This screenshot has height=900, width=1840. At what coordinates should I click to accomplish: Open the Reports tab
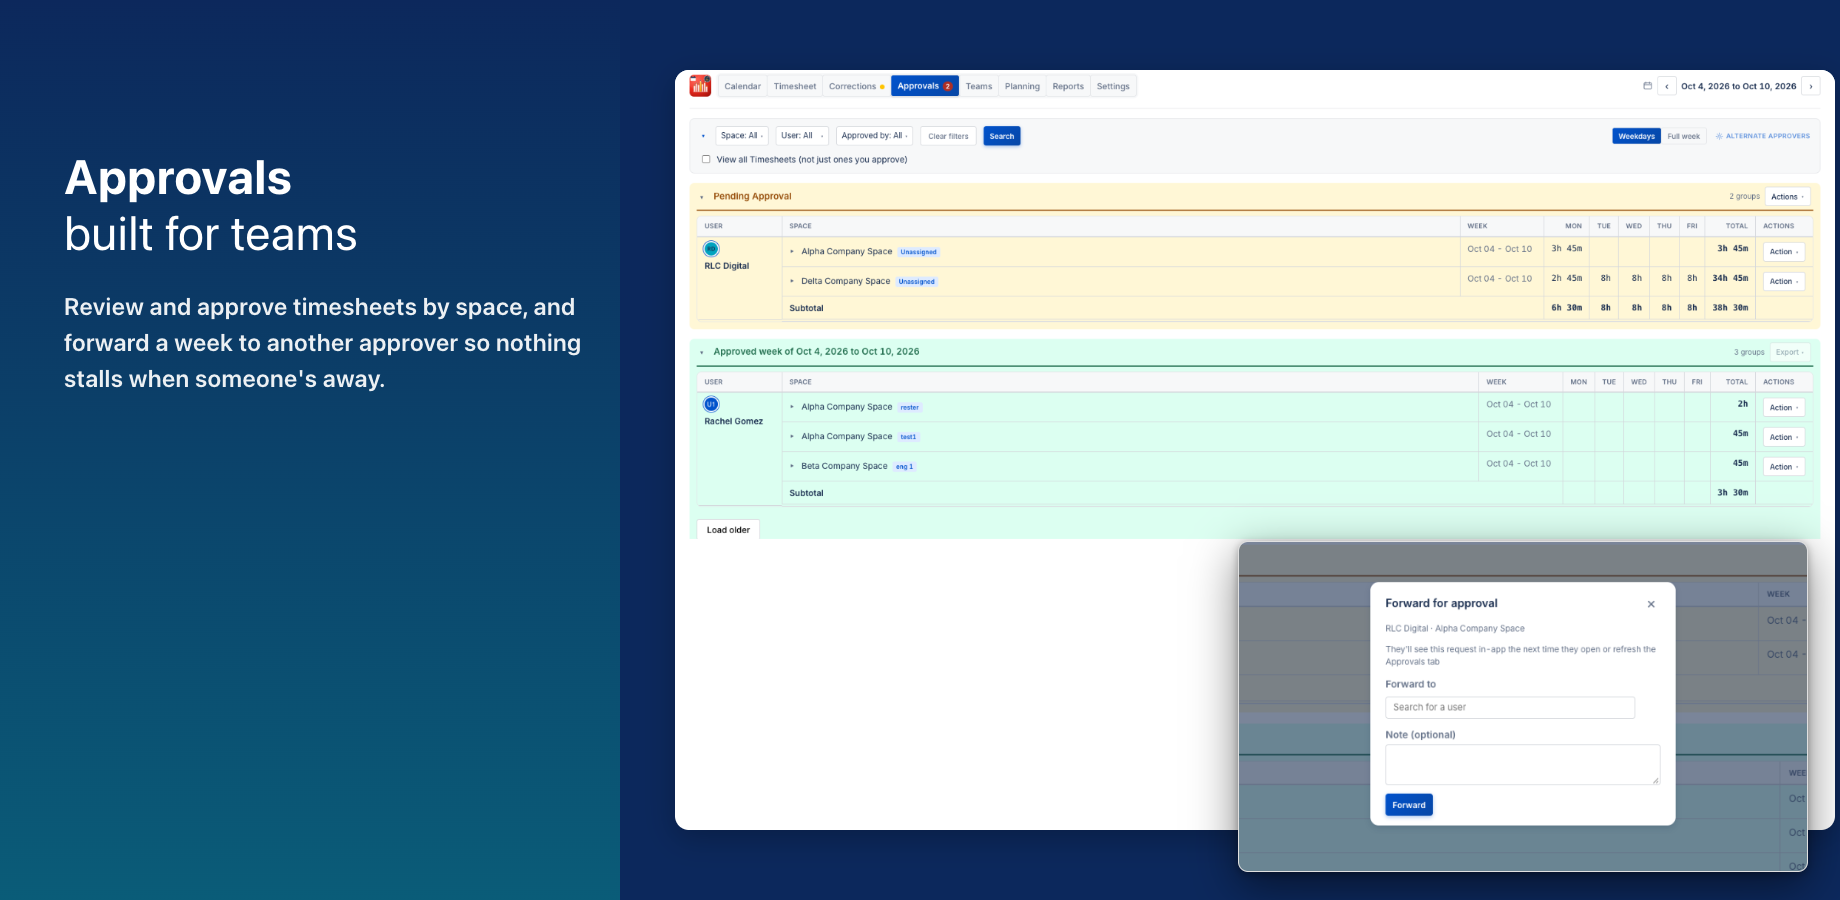click(1068, 86)
